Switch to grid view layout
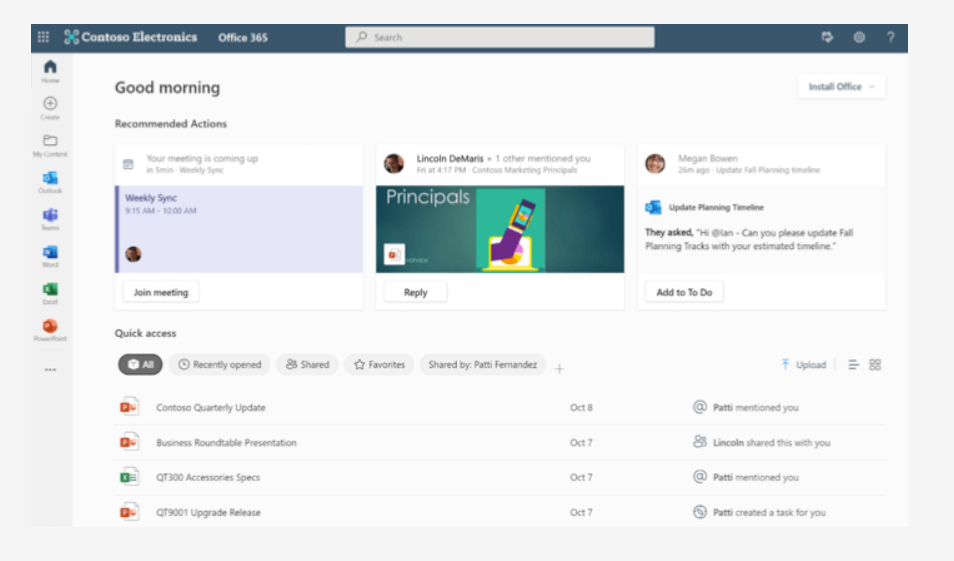The height and width of the screenshot is (561, 954). (x=875, y=364)
